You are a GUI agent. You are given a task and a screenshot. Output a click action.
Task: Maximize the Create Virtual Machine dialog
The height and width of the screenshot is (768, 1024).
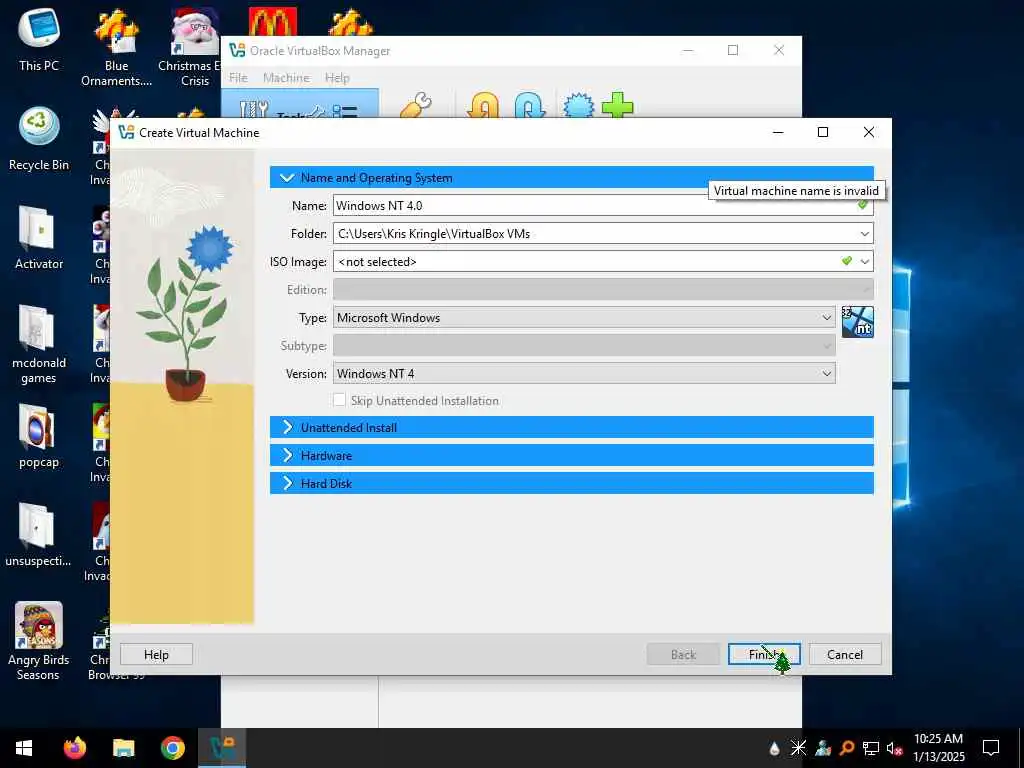(823, 133)
